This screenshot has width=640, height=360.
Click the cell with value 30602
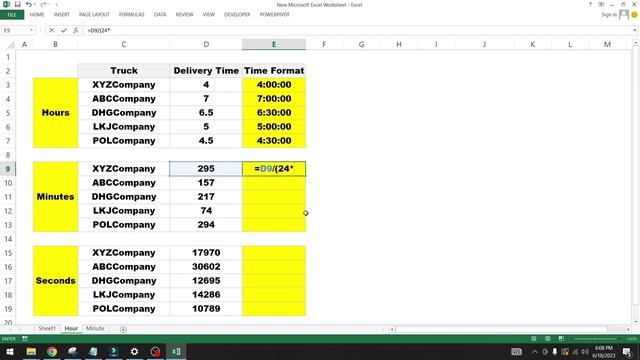206,267
